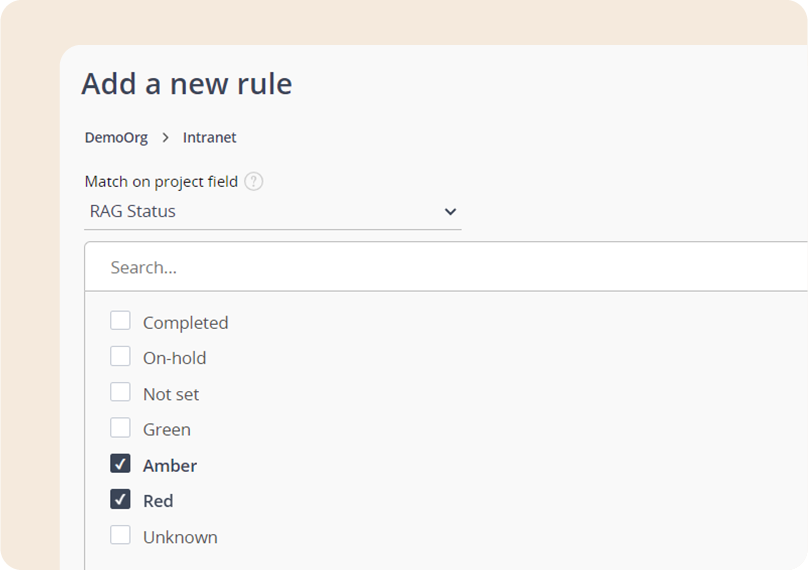
Task: Click the help icon beside Match on project field
Action: [x=254, y=181]
